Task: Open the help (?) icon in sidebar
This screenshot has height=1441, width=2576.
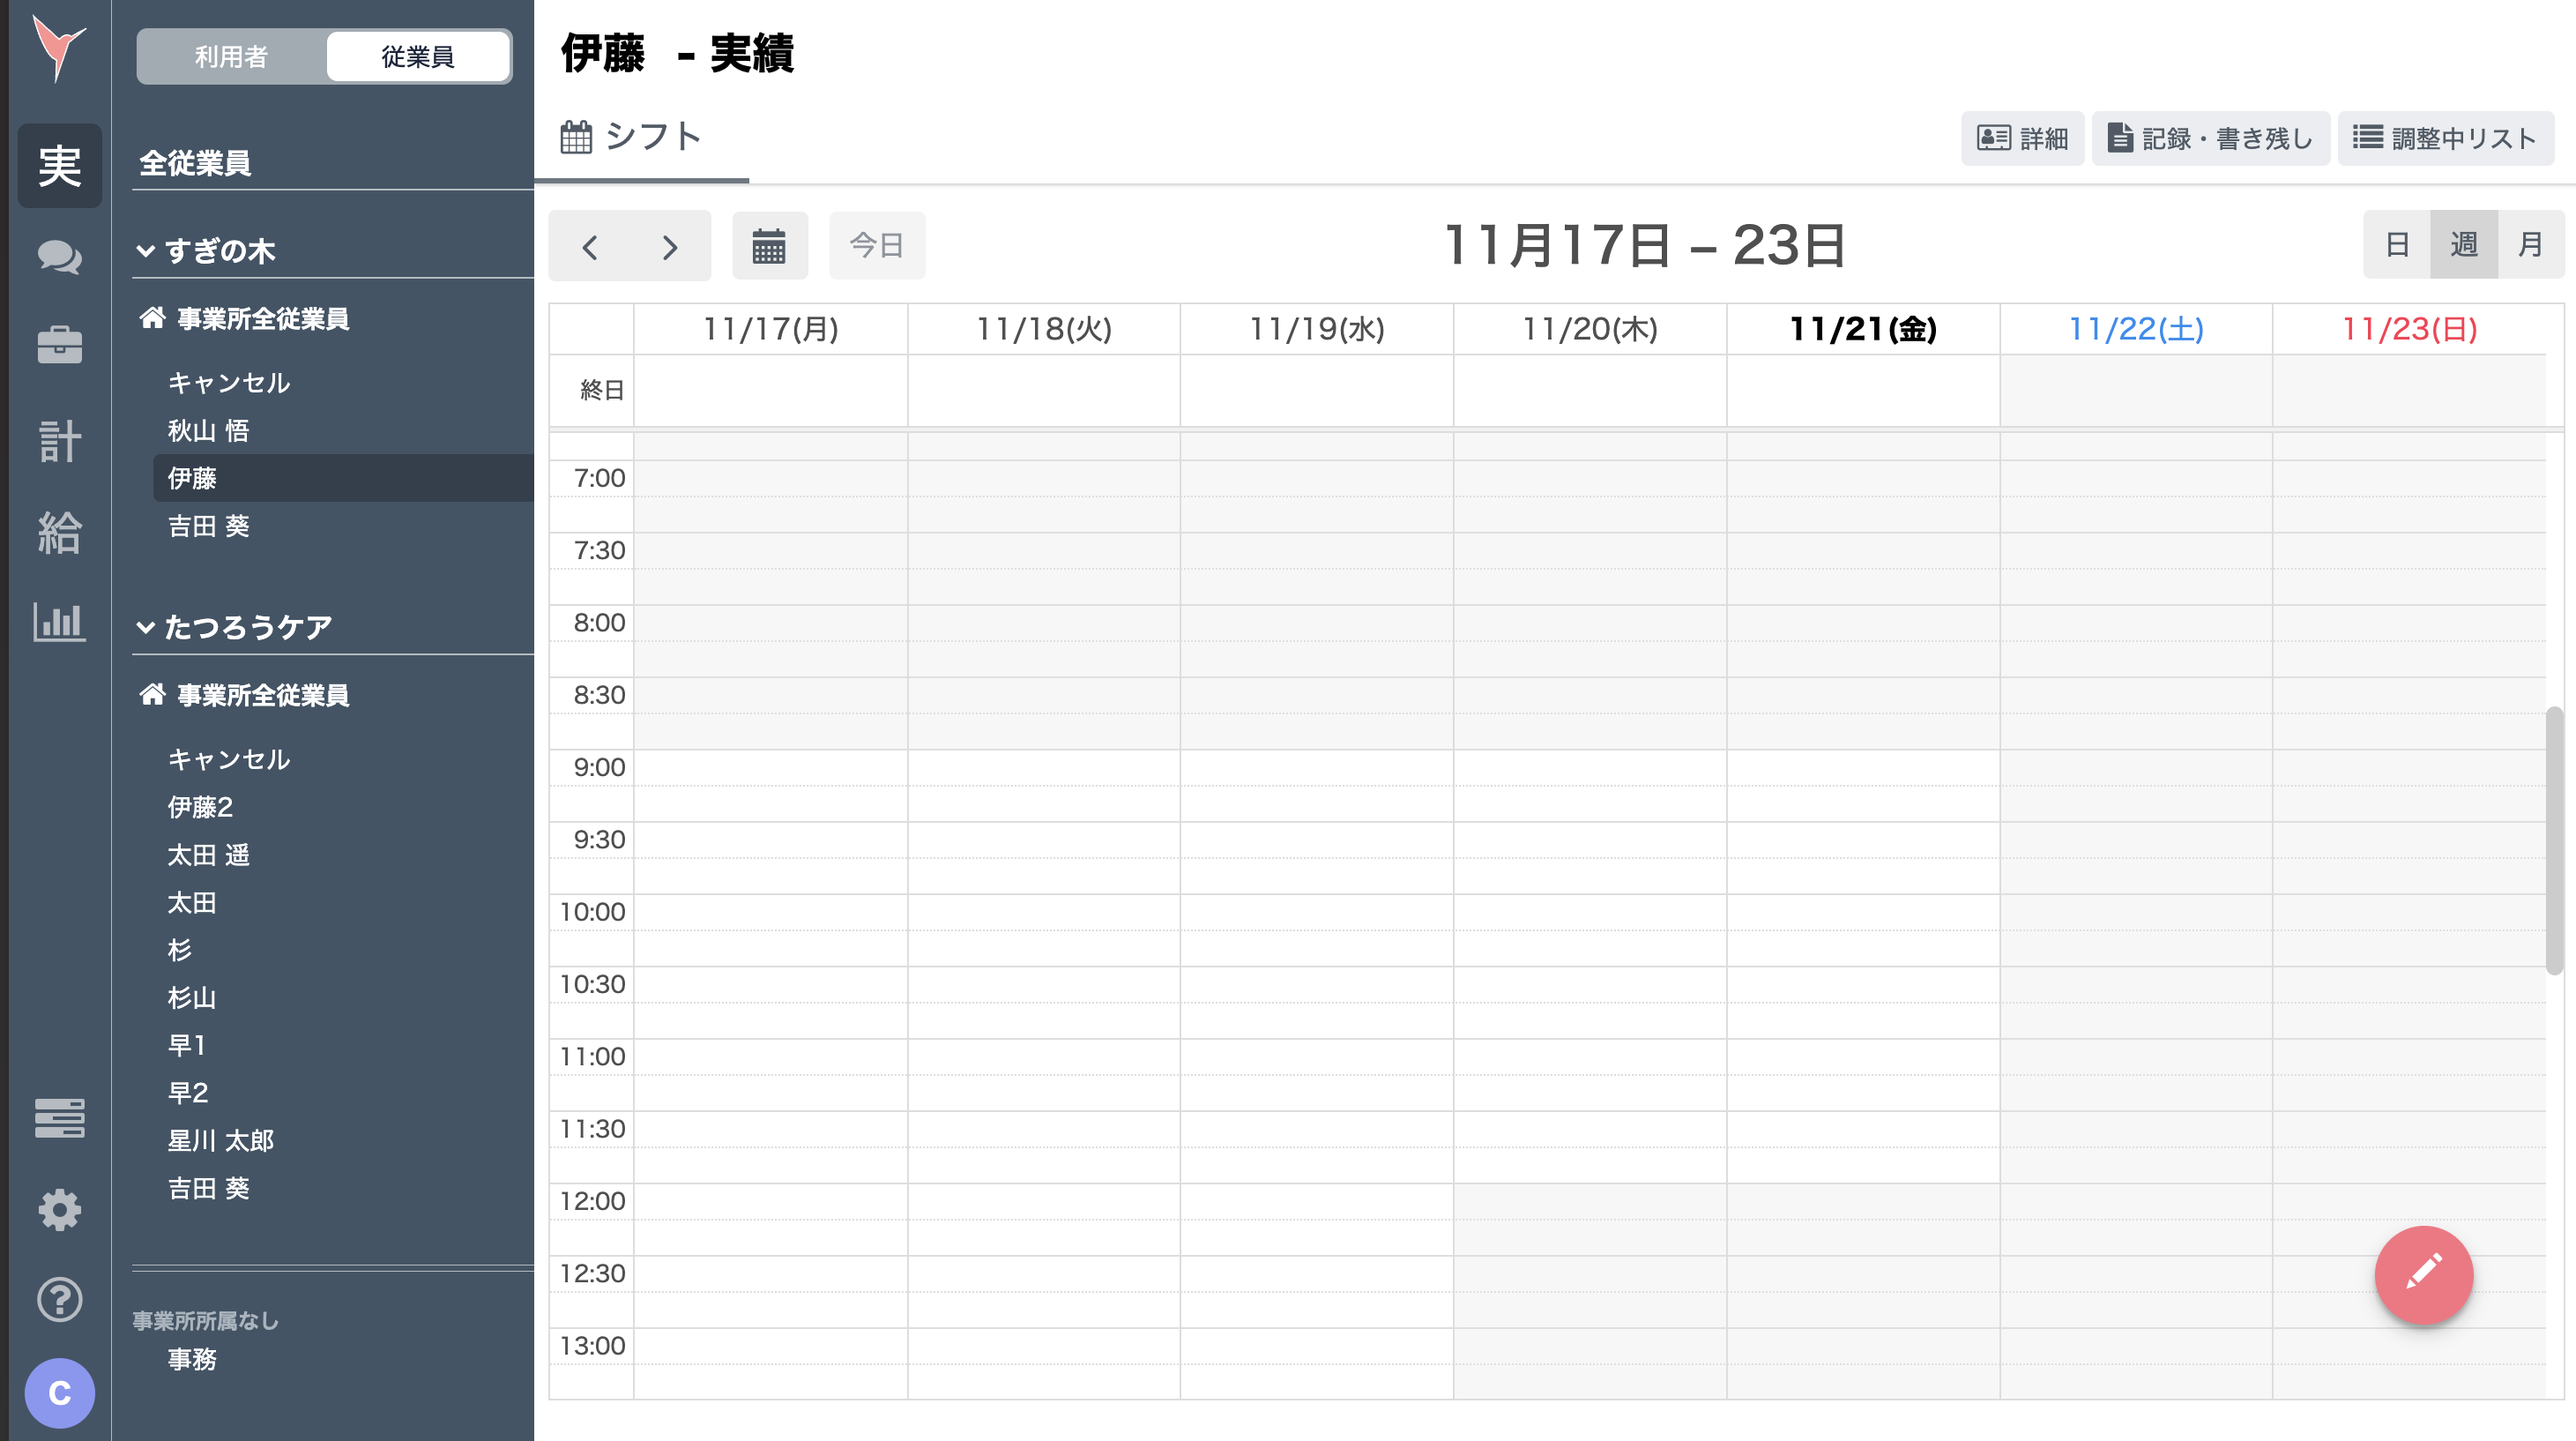Action: (x=59, y=1300)
